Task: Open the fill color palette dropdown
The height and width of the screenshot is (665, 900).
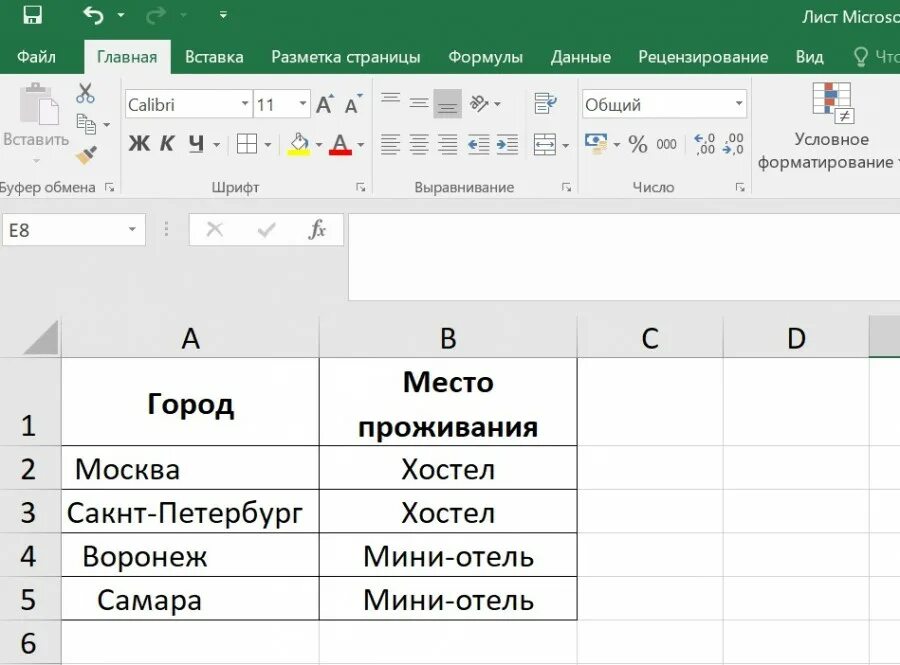Action: click(319, 145)
